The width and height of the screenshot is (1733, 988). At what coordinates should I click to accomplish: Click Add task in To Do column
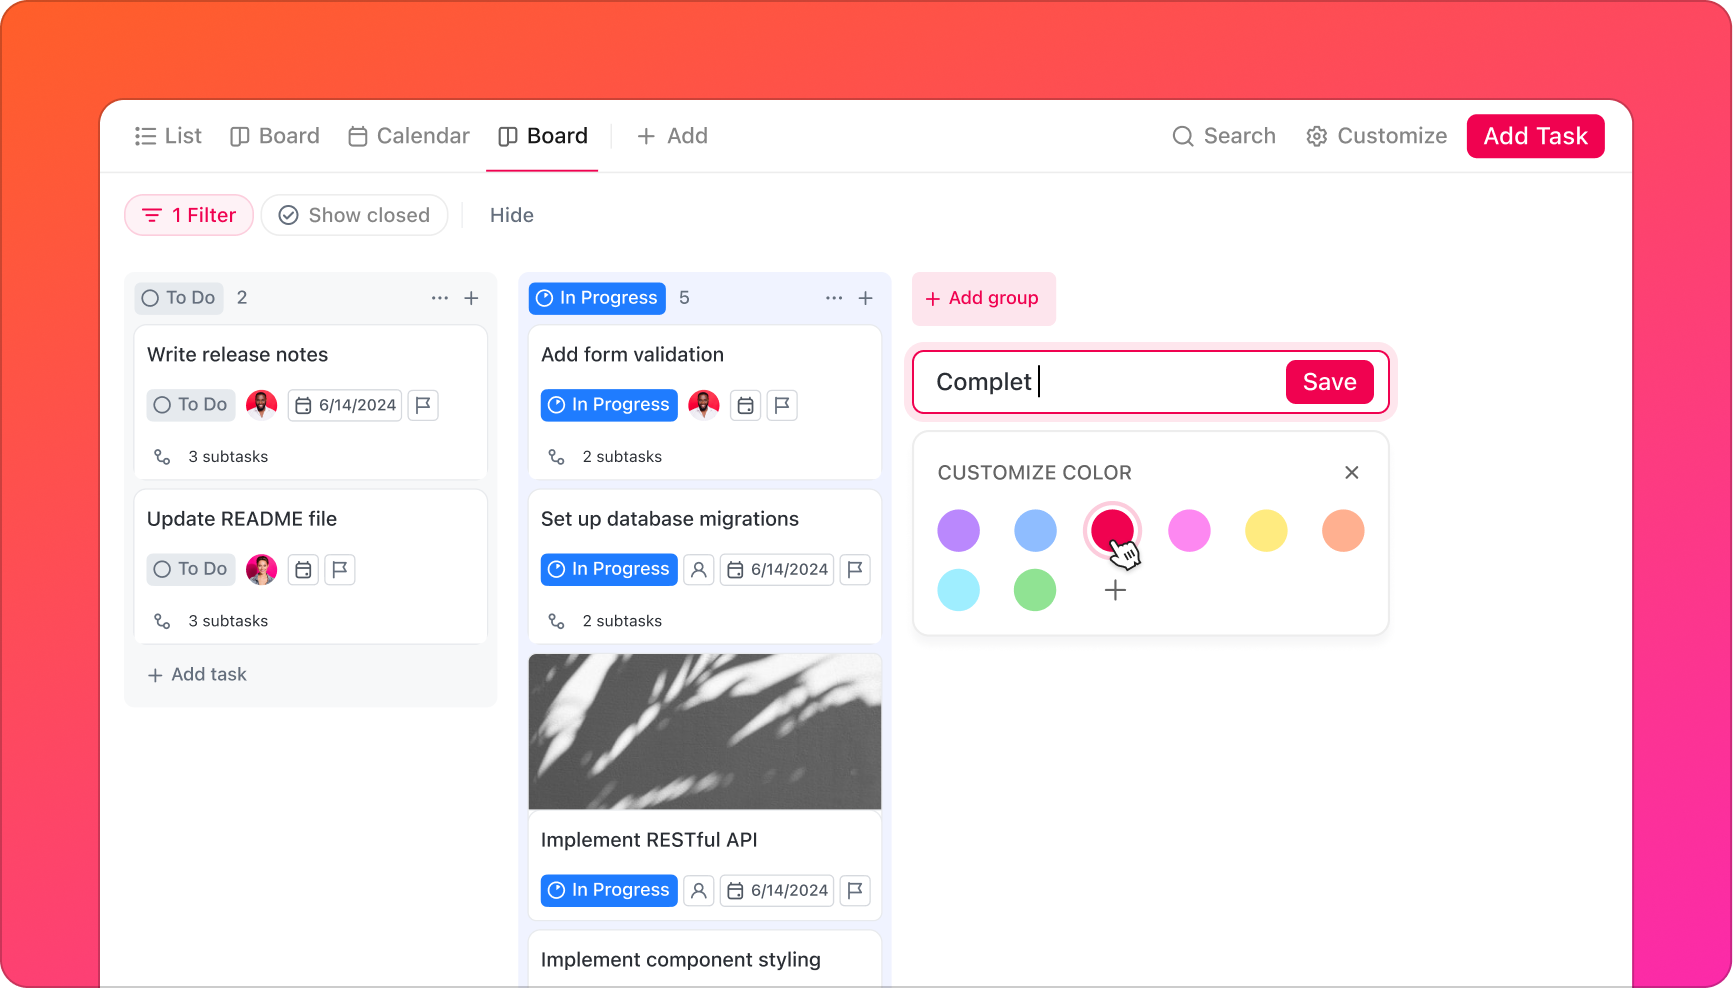(x=197, y=675)
